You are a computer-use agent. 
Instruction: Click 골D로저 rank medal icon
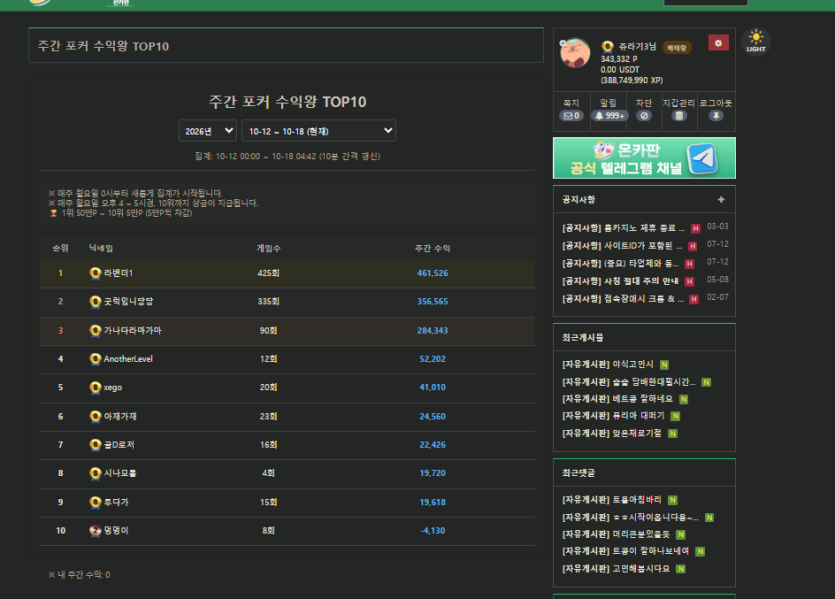point(95,445)
